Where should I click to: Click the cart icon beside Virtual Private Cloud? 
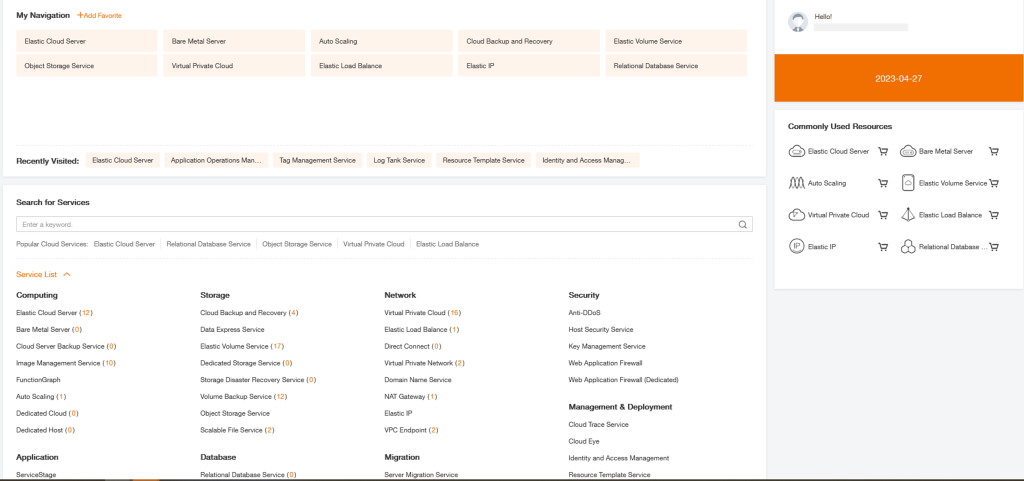coord(883,215)
